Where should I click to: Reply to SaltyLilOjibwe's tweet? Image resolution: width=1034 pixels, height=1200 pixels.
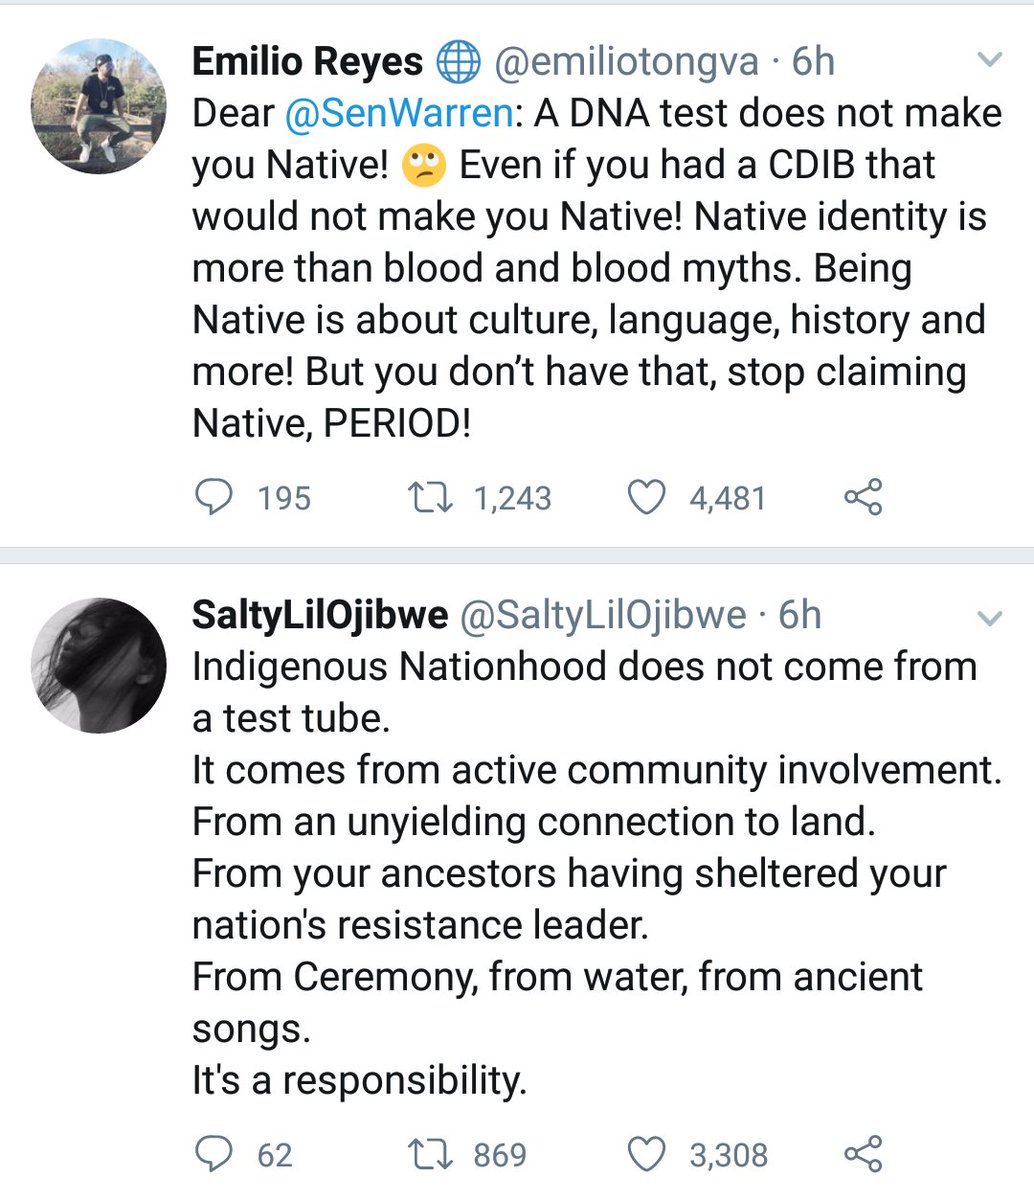click(x=213, y=1154)
